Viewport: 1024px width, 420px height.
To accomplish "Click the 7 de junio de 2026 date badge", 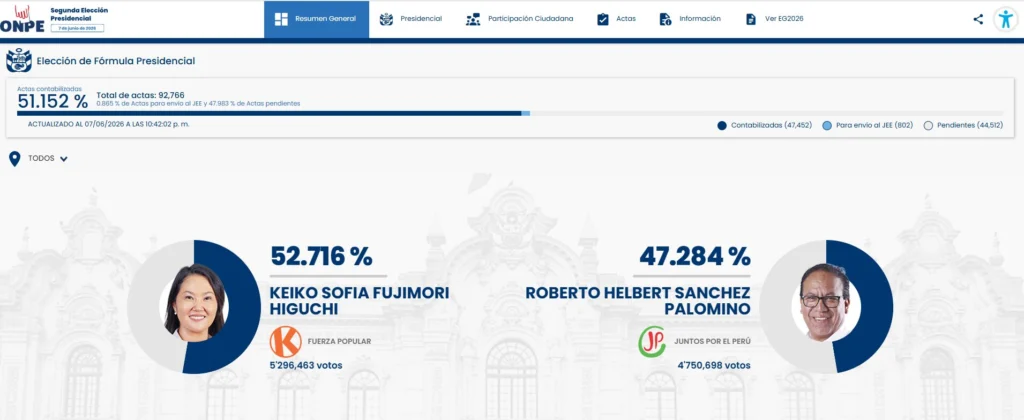I will coord(77,29).
